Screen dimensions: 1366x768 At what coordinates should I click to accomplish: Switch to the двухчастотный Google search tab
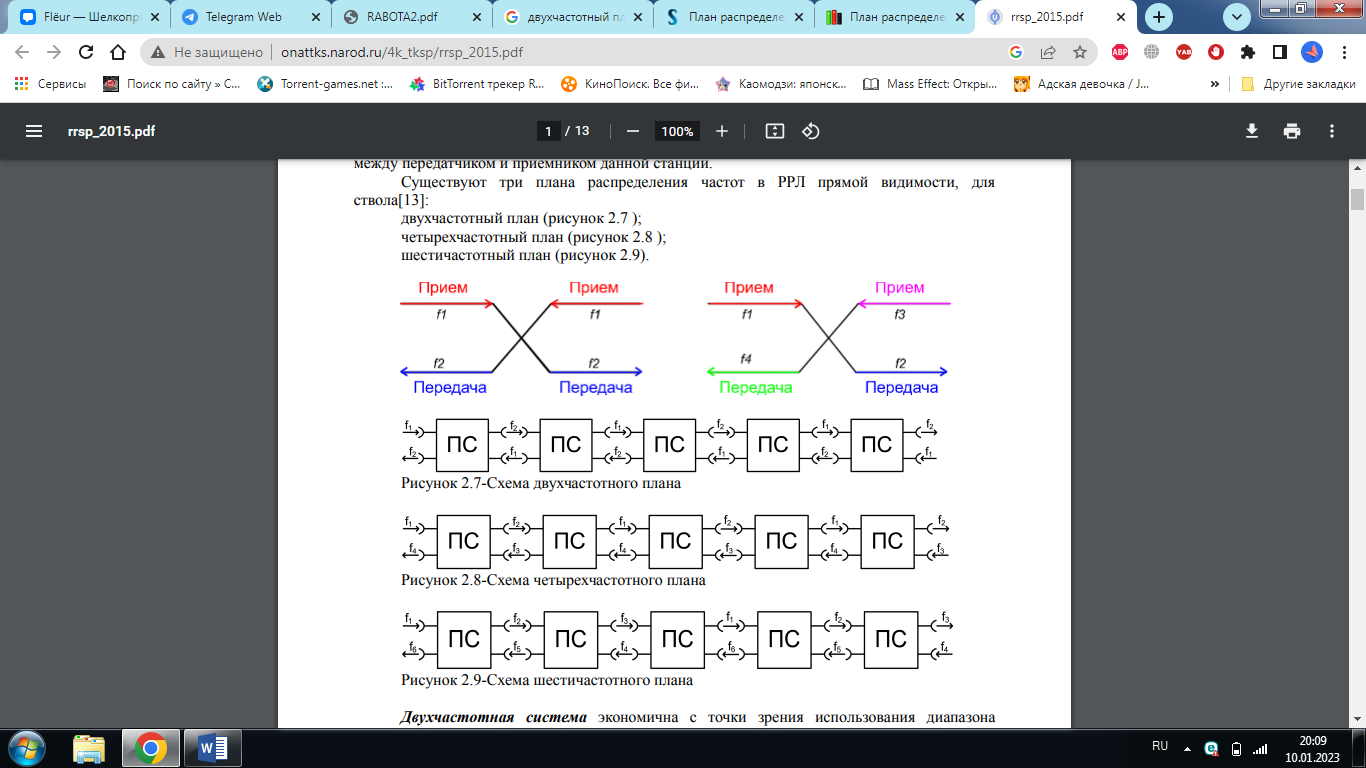tap(571, 17)
